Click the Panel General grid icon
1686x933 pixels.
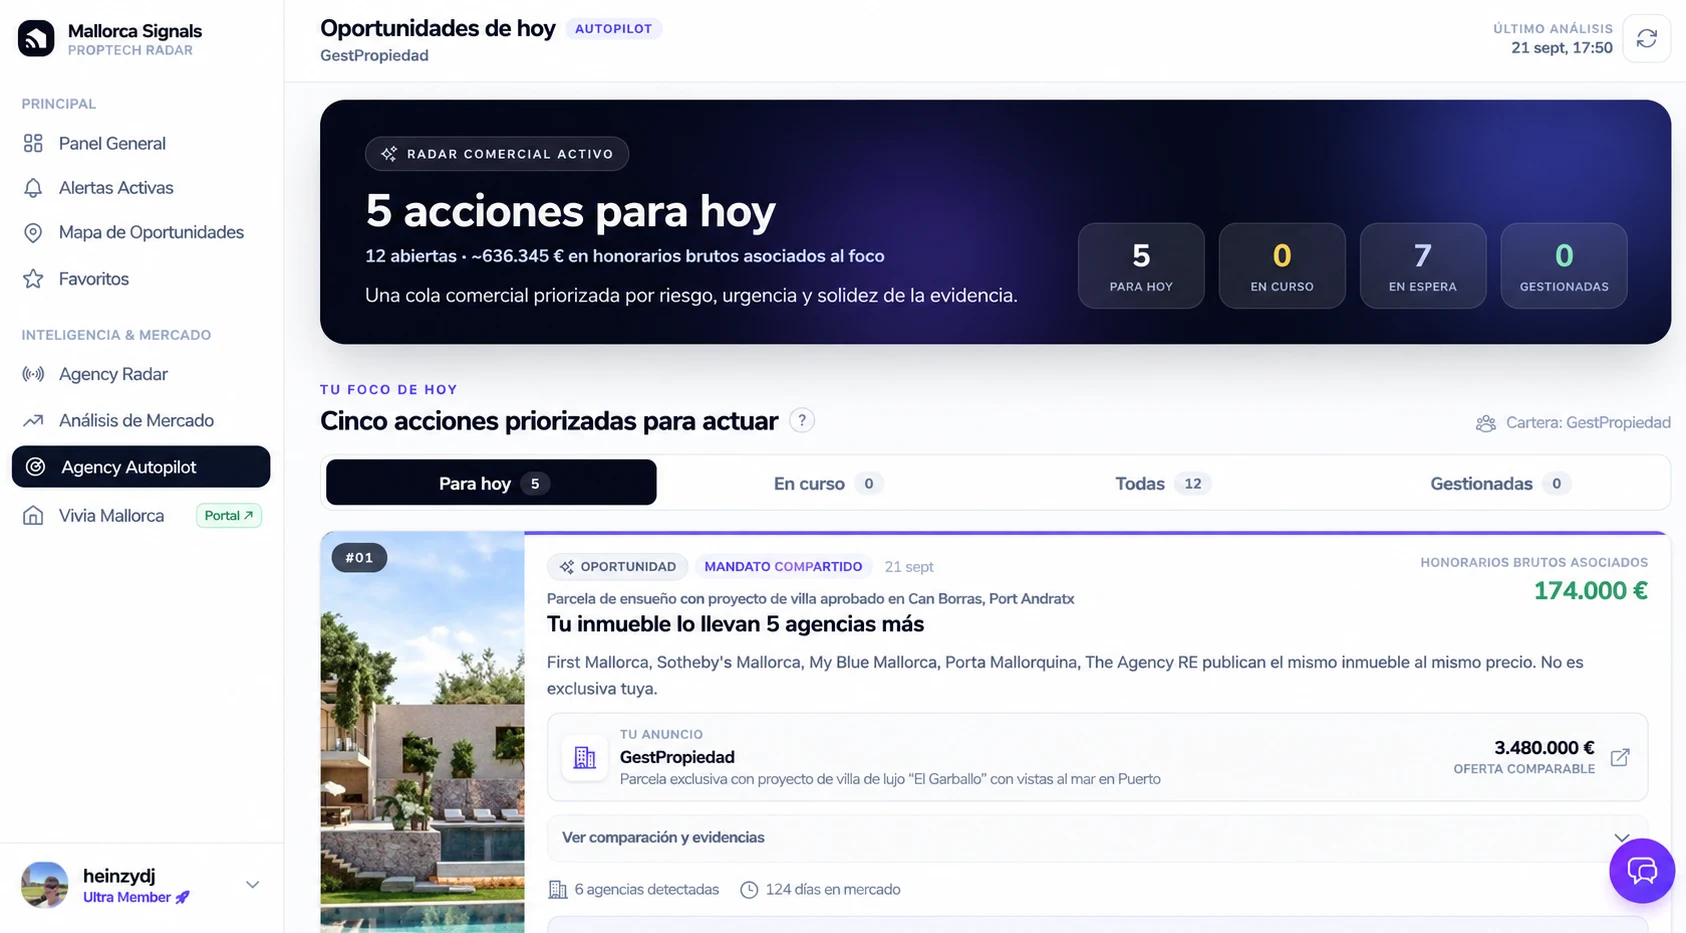tap(33, 143)
